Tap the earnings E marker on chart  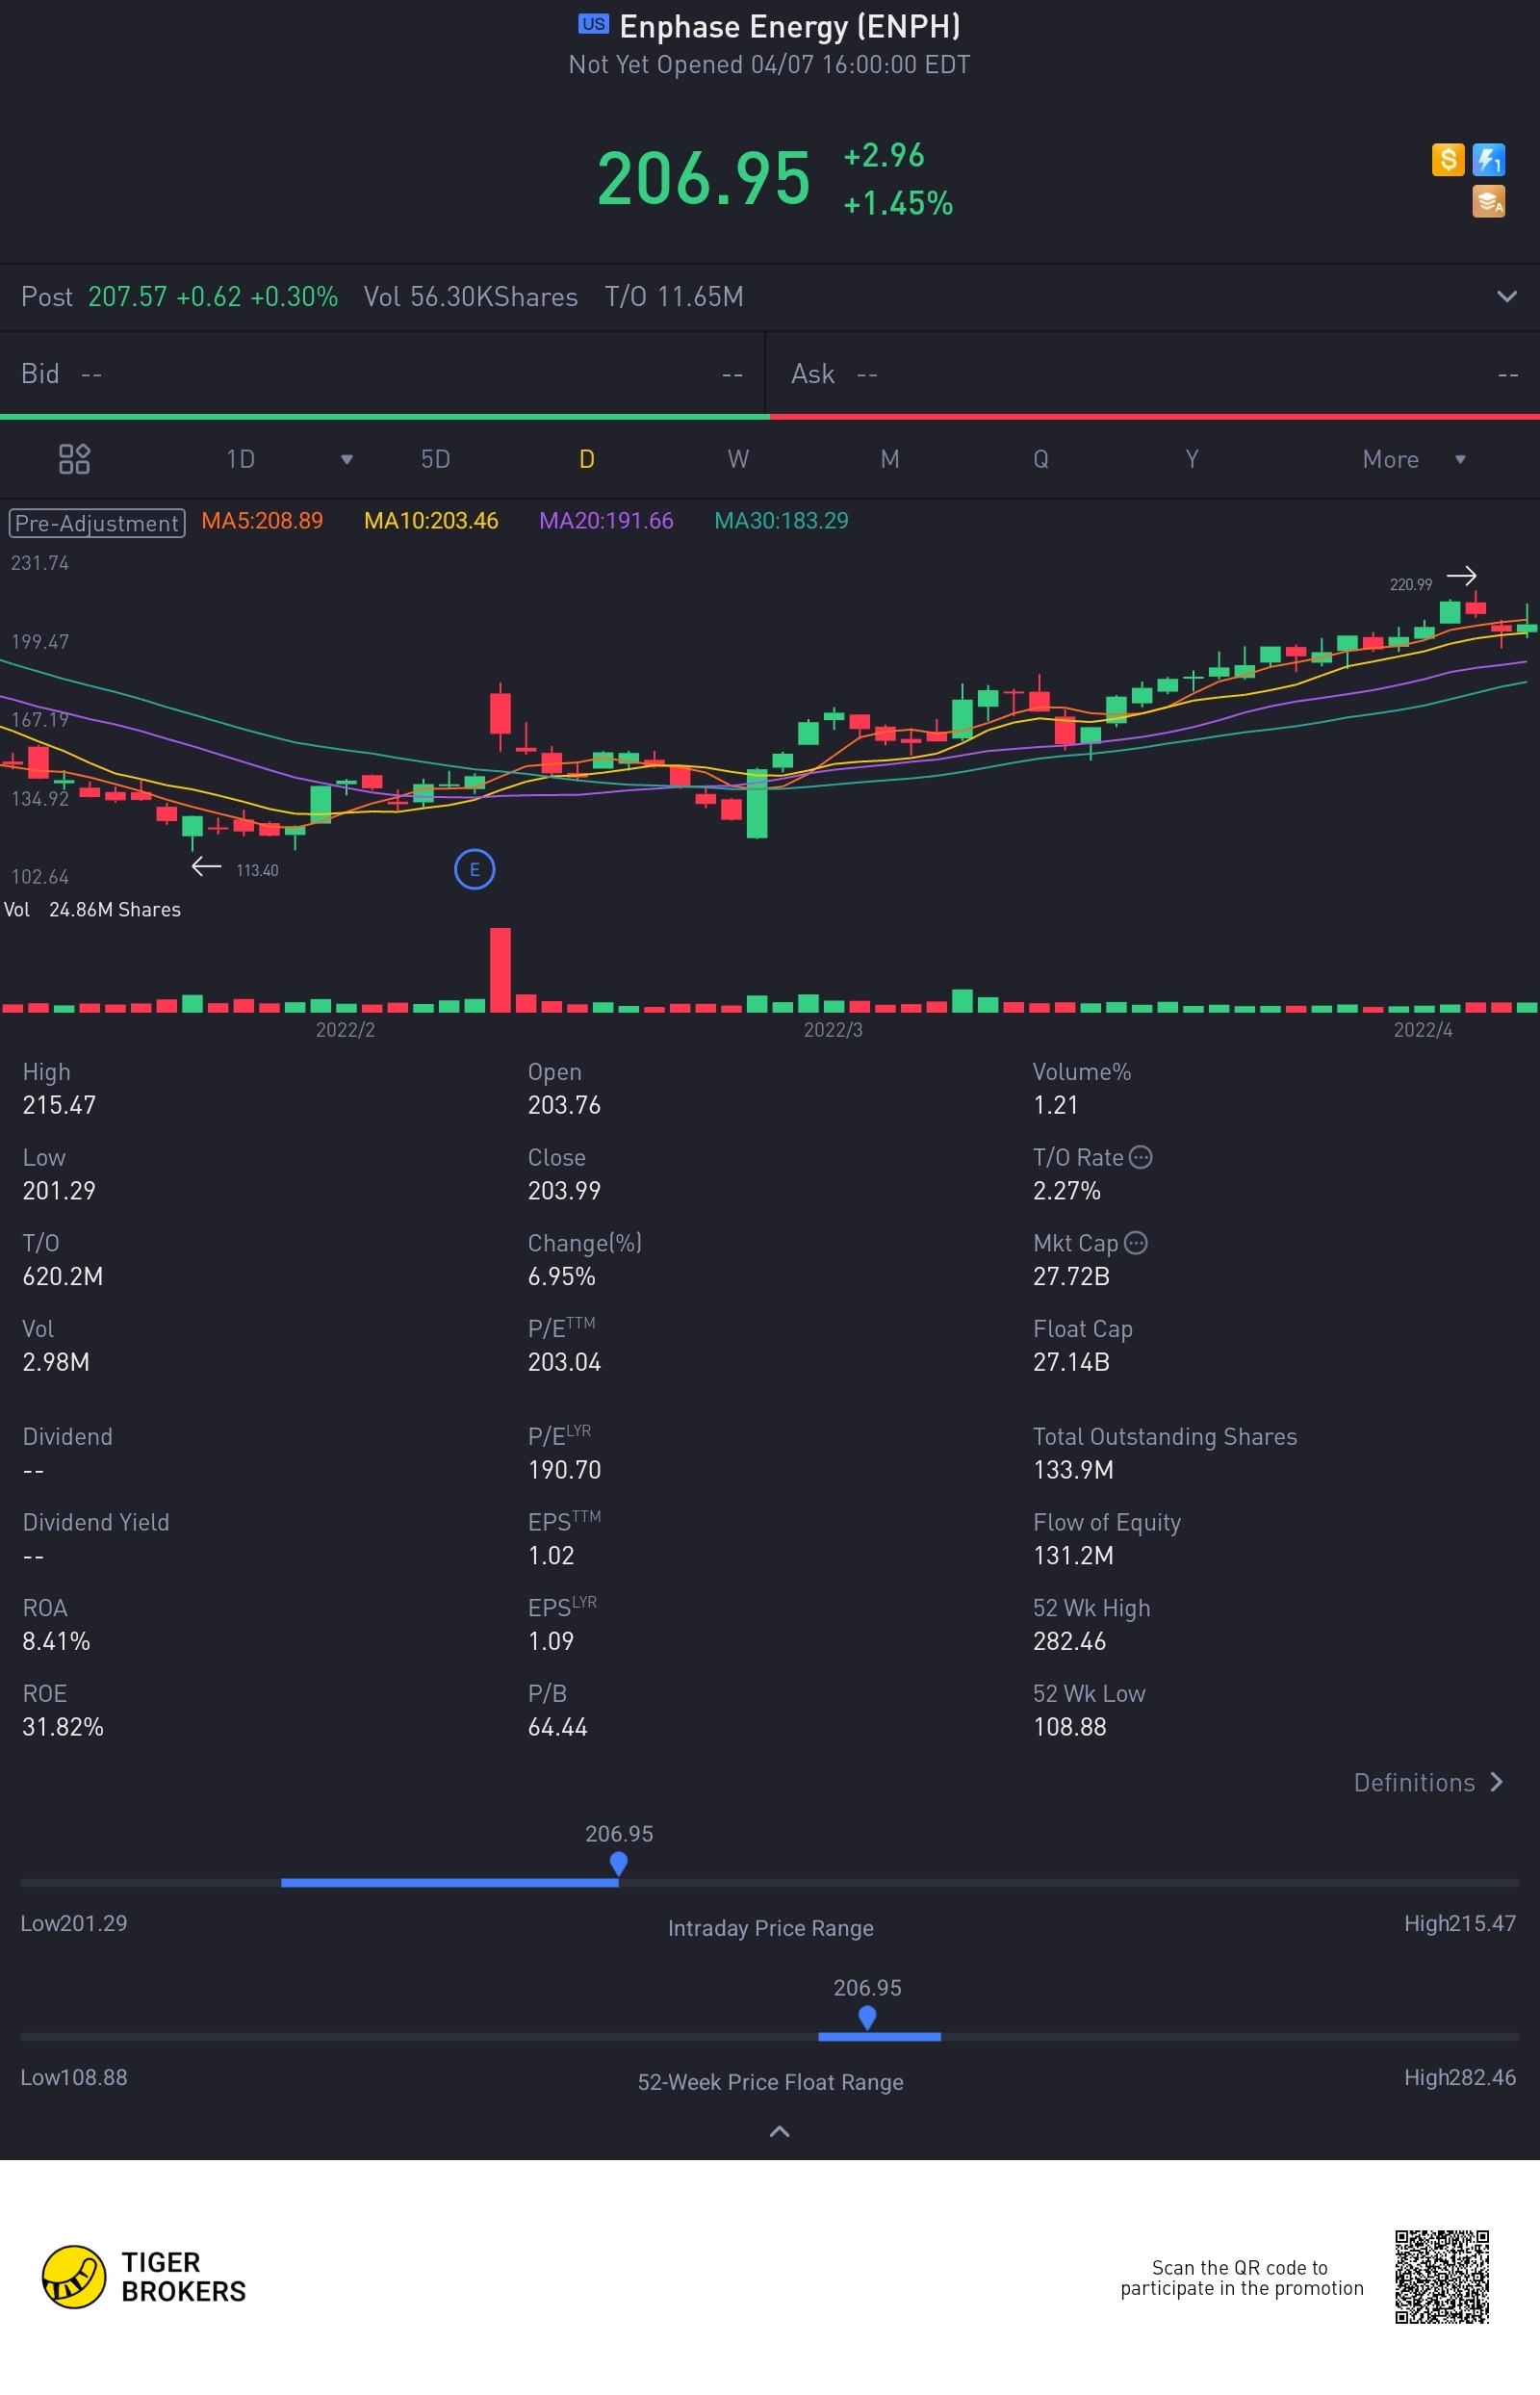[x=474, y=869]
